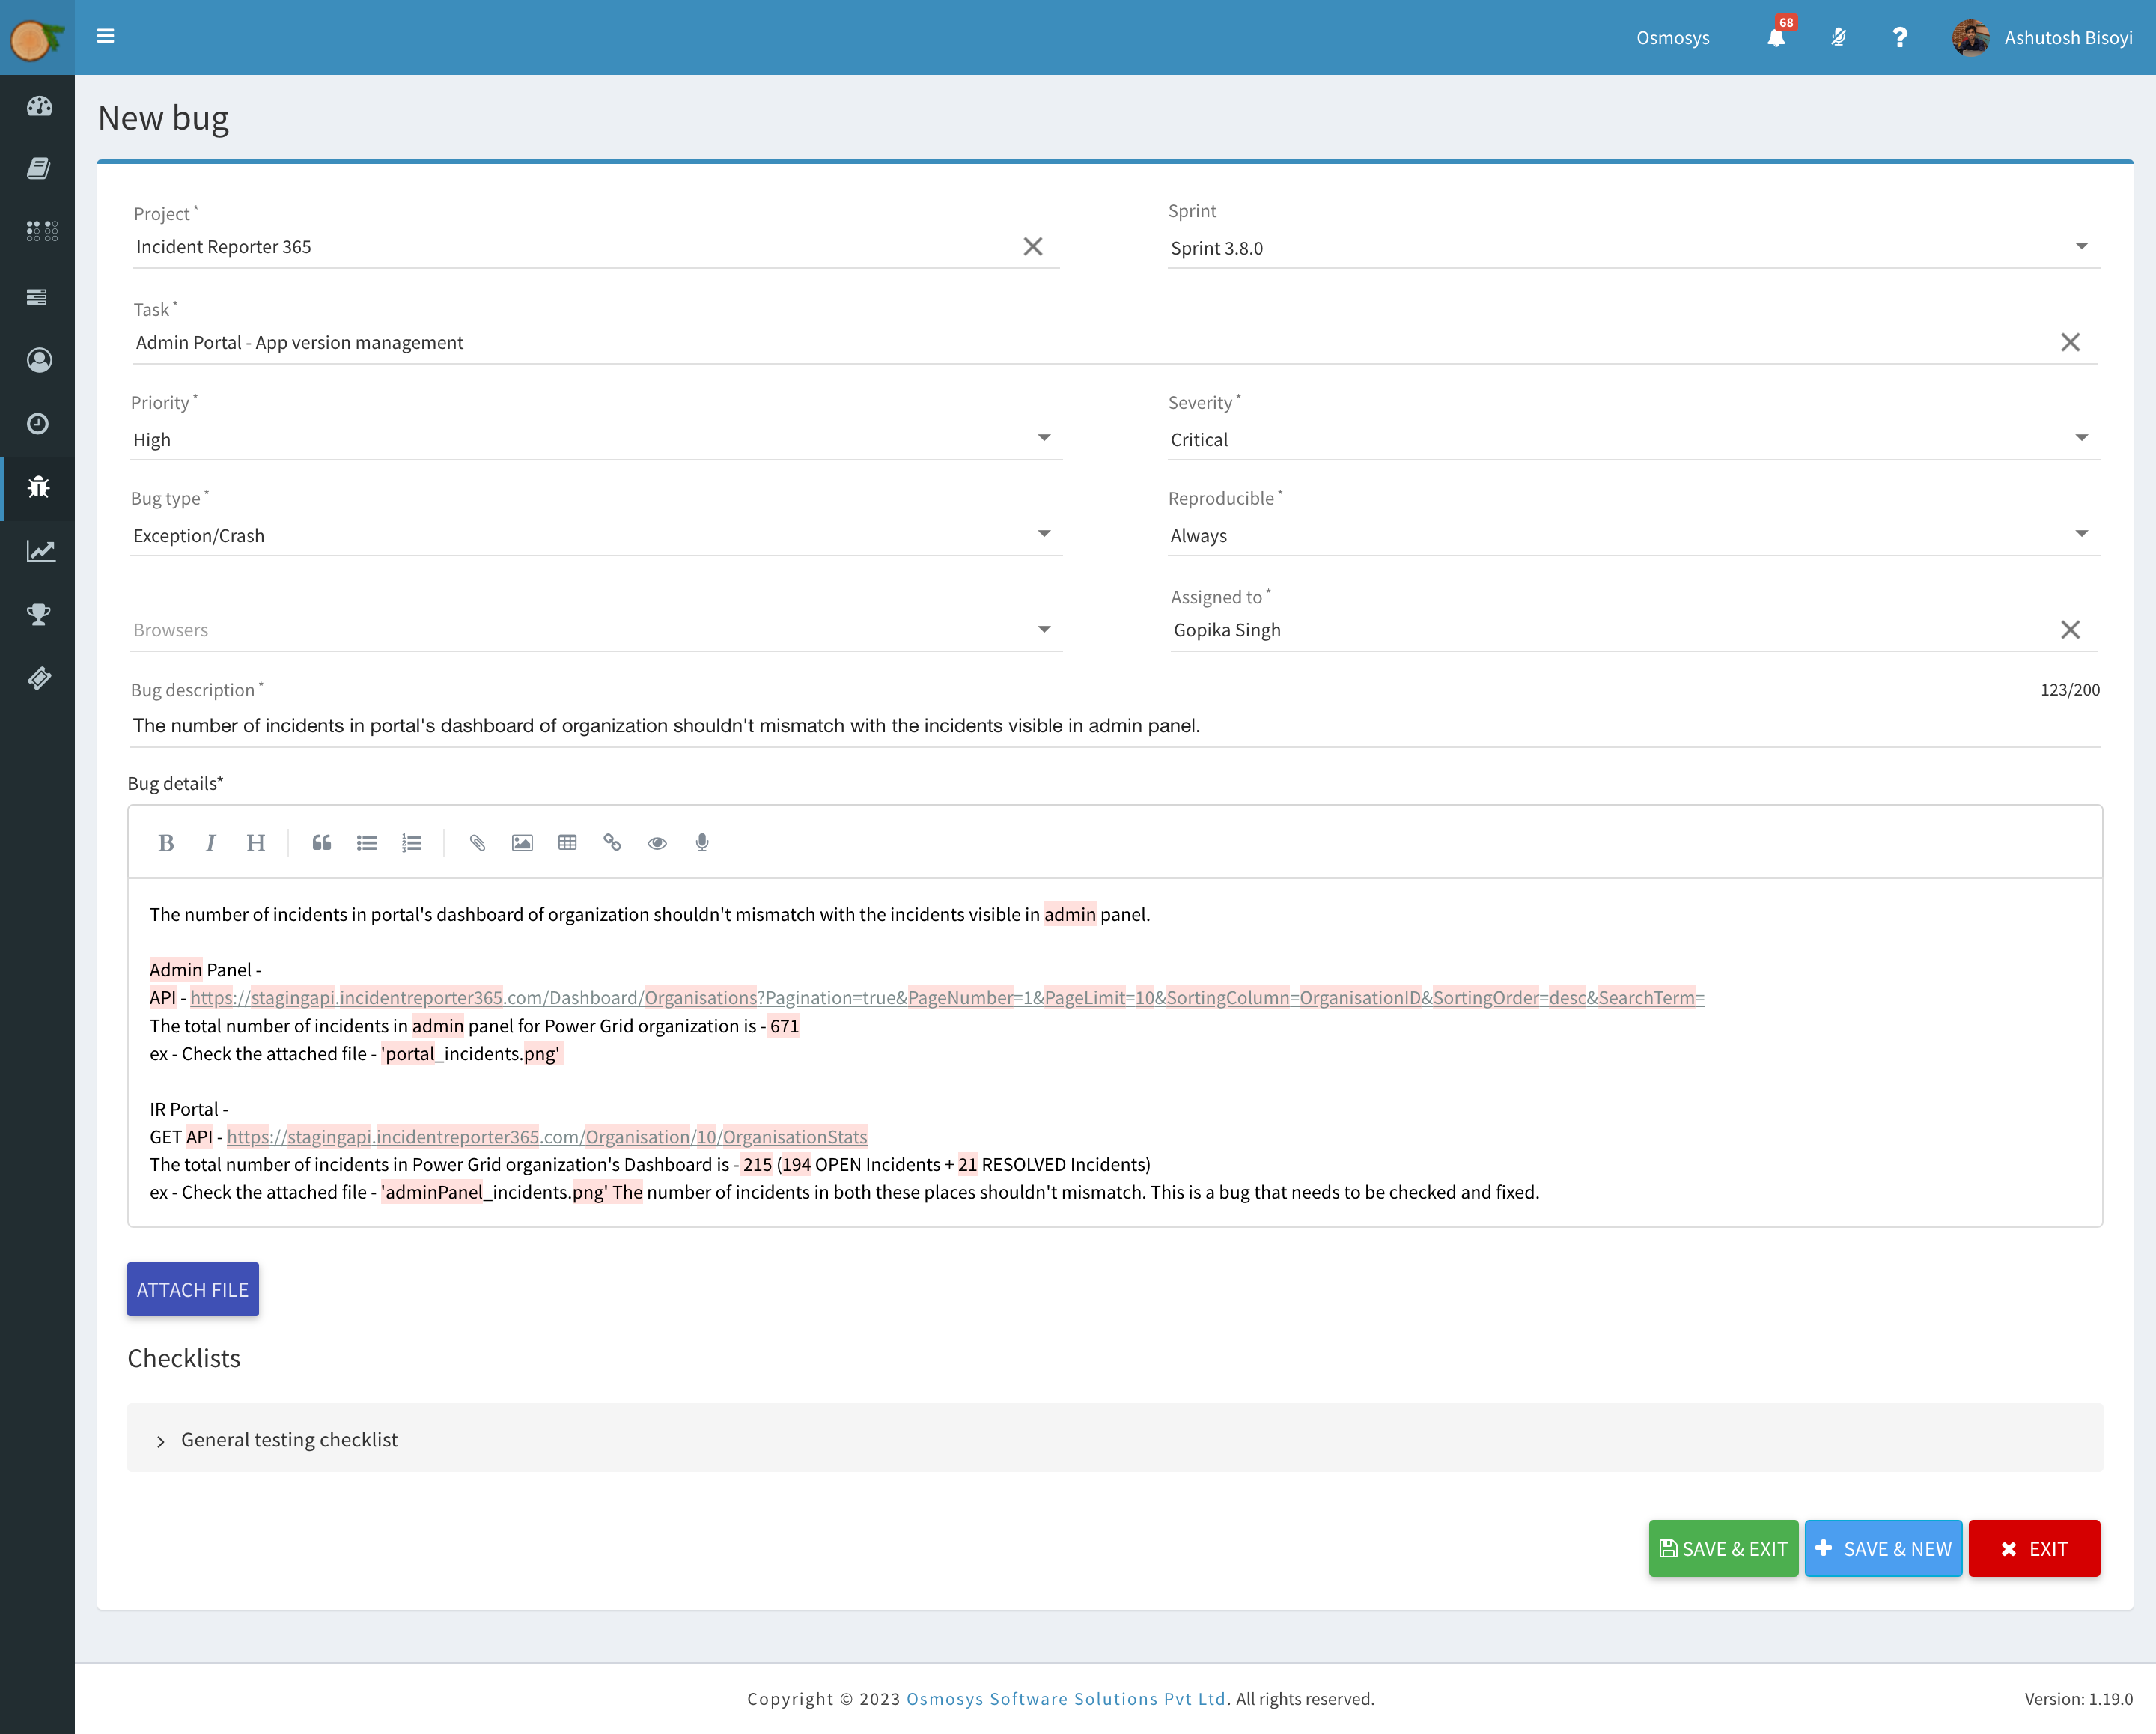Click the microphone icon in editor toolbar
Viewport: 2156px width, 1734px height.
pyautogui.click(x=702, y=843)
